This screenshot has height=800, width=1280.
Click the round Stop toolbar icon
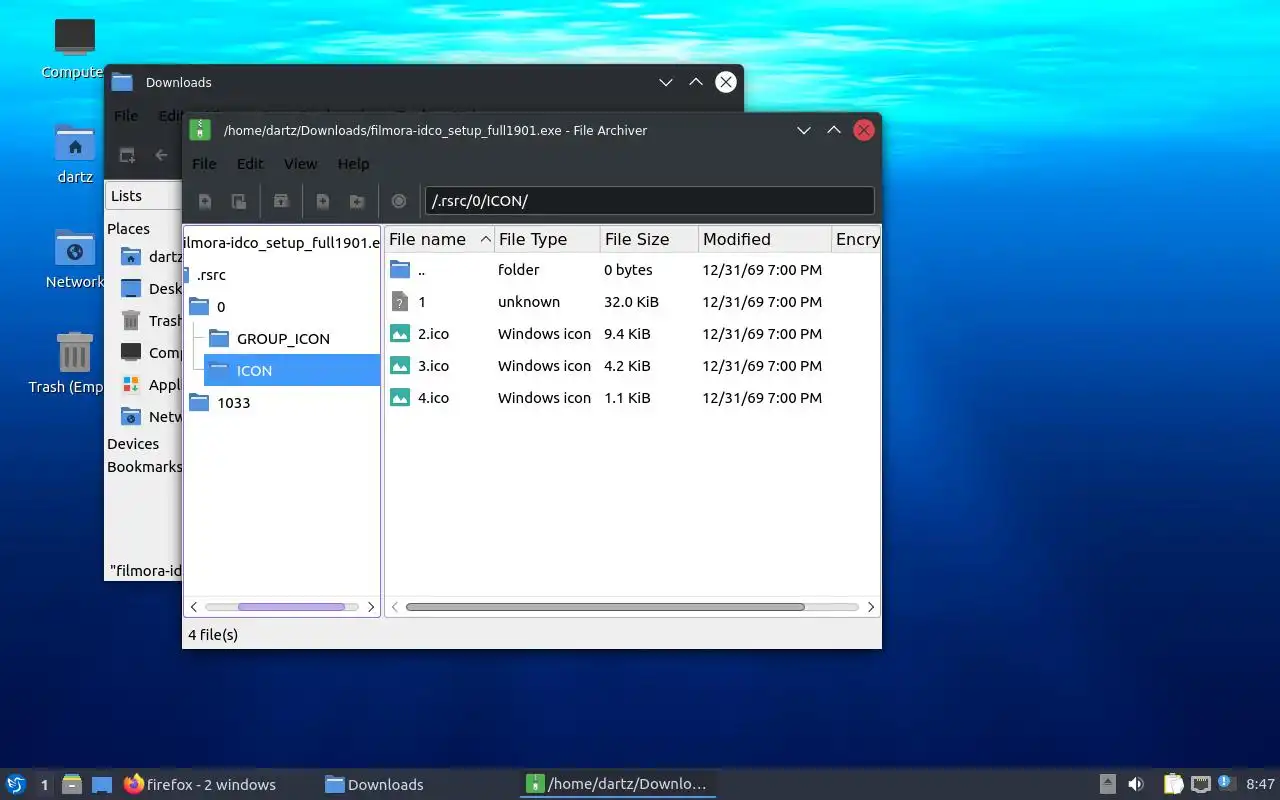(x=399, y=201)
